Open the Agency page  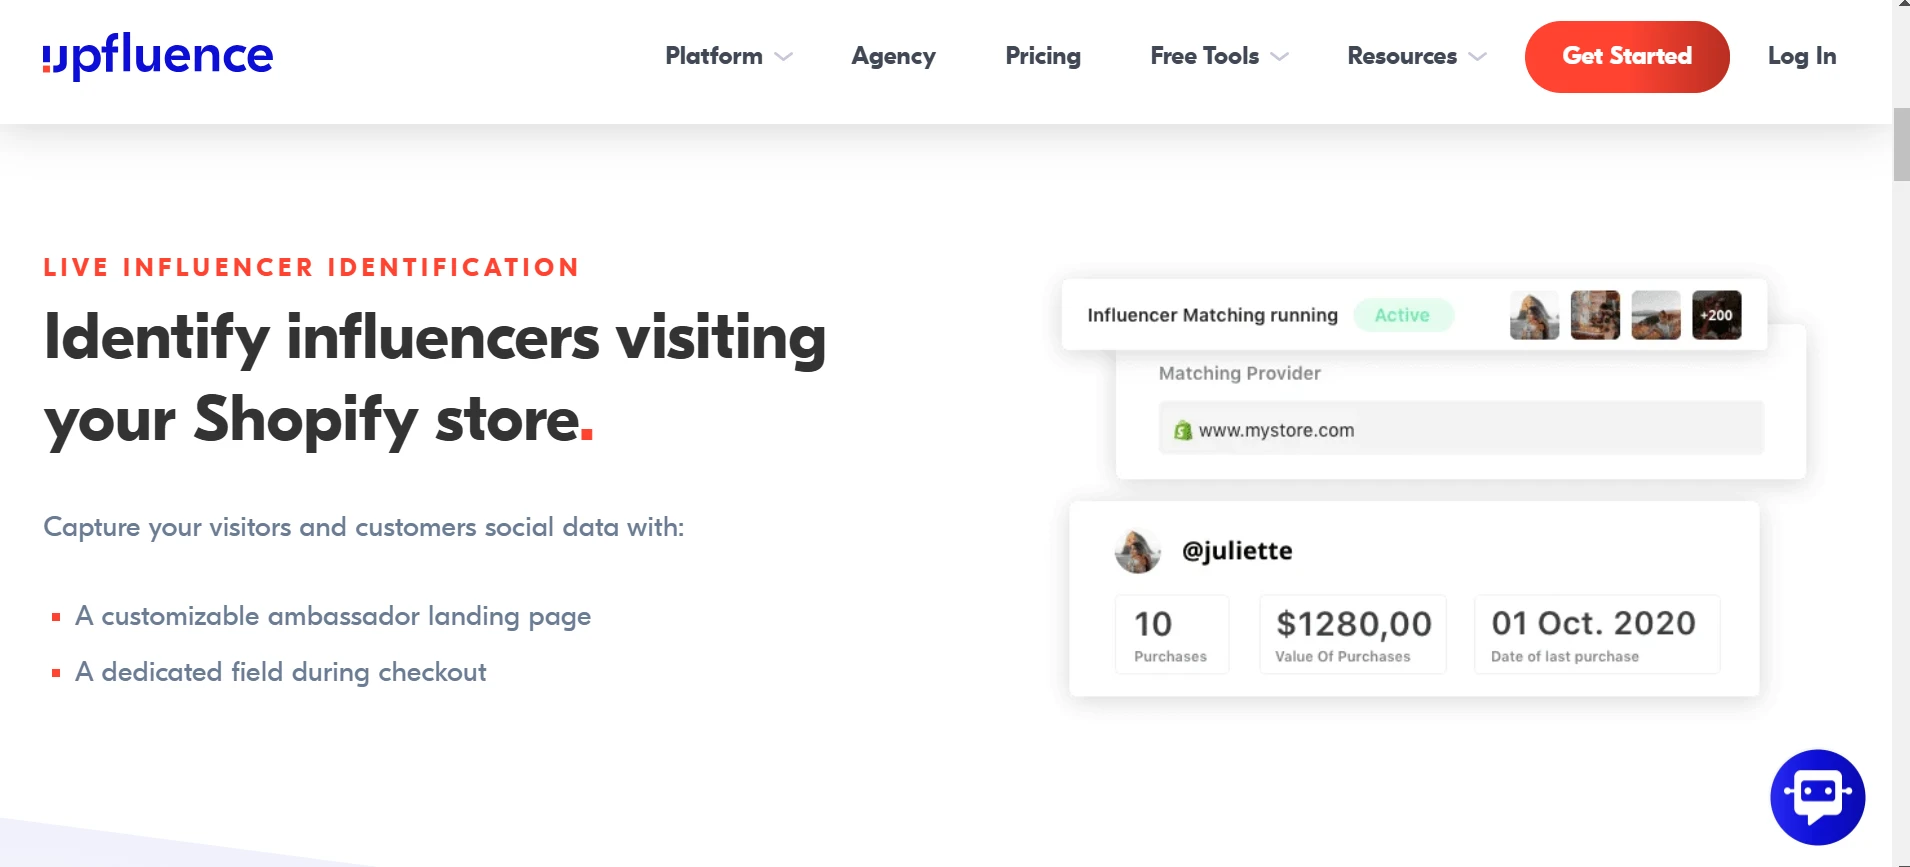(893, 56)
